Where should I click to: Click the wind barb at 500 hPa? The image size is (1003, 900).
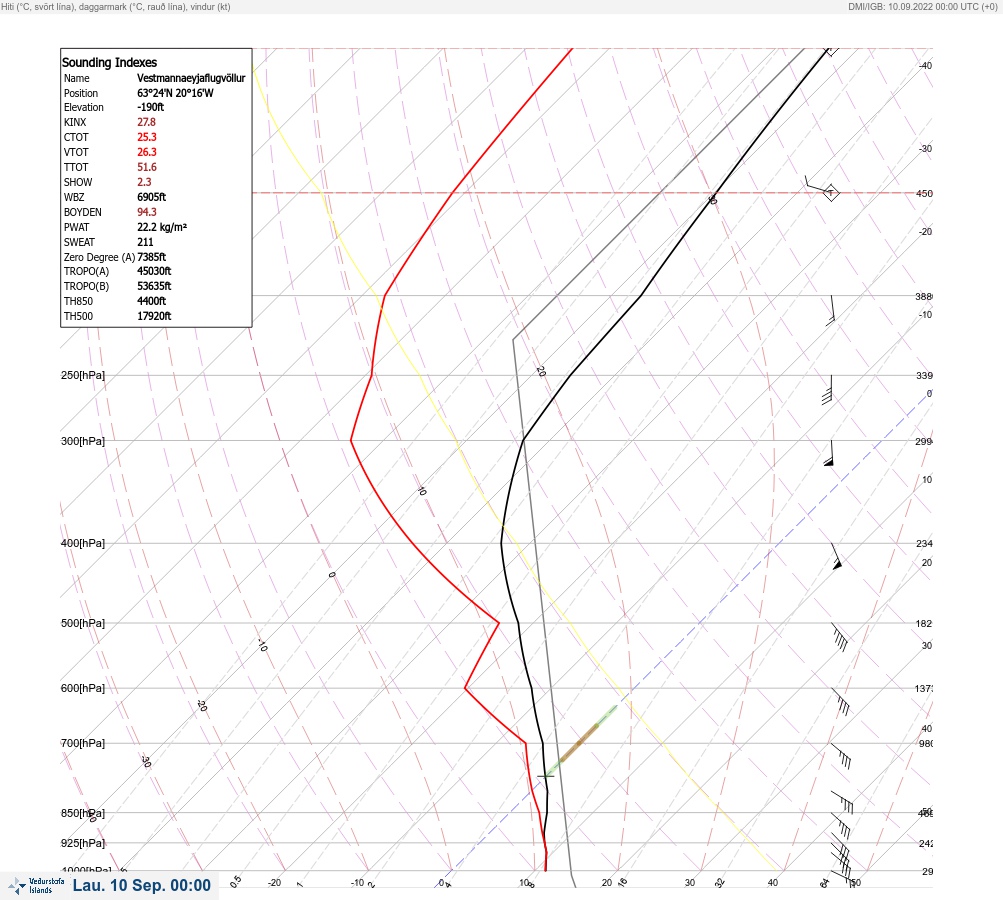click(840, 636)
